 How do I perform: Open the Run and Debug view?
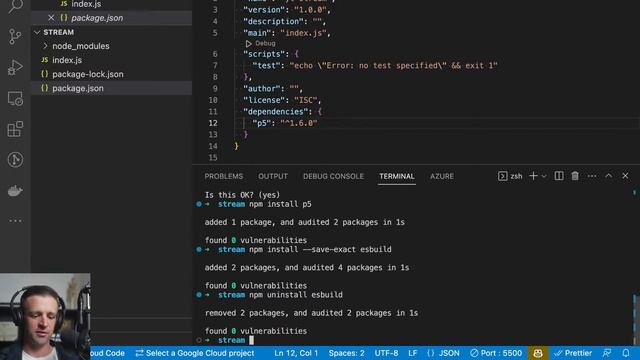(x=15, y=67)
